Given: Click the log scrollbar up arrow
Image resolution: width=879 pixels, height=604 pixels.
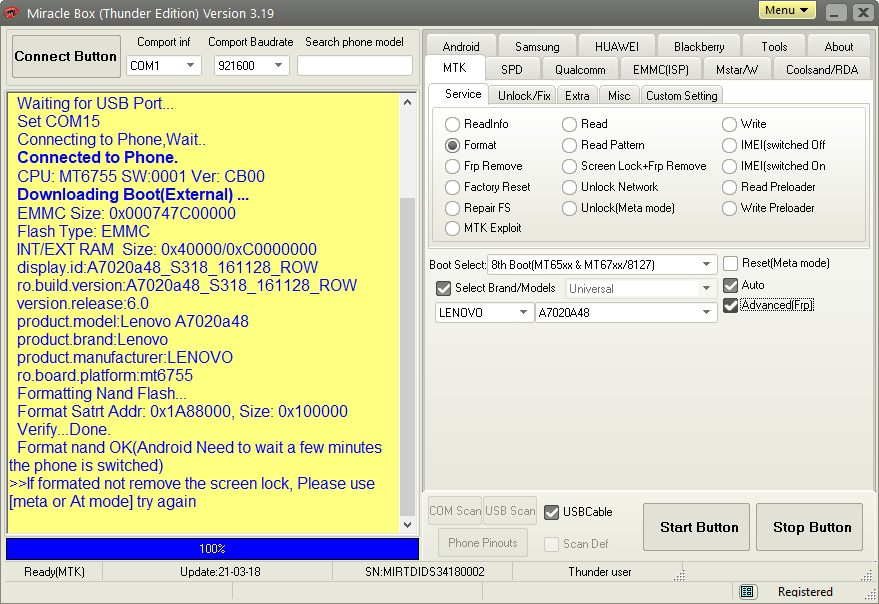Looking at the screenshot, I should coord(408,103).
